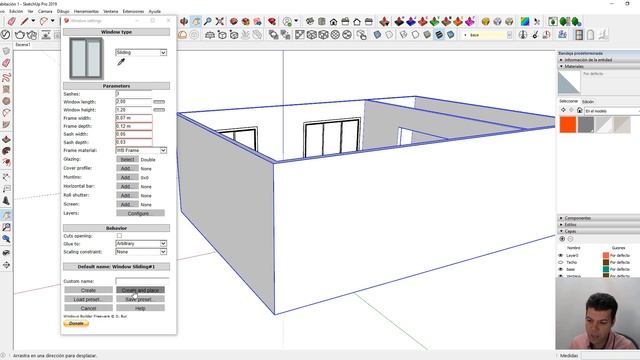
Task: Switch to Iso house view
Action: pyautogui.click(x=310, y=22)
